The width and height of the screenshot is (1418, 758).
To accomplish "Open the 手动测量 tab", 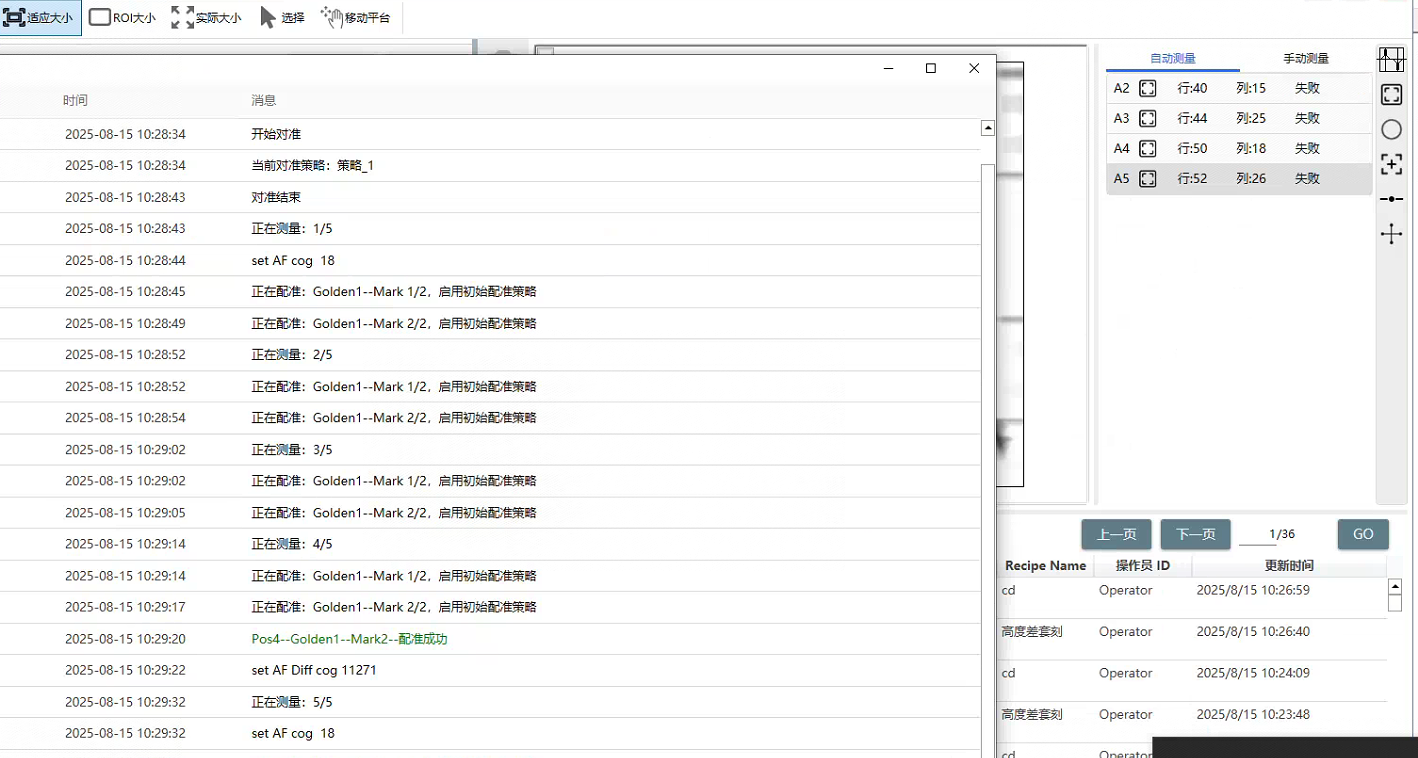I will click(x=1305, y=59).
